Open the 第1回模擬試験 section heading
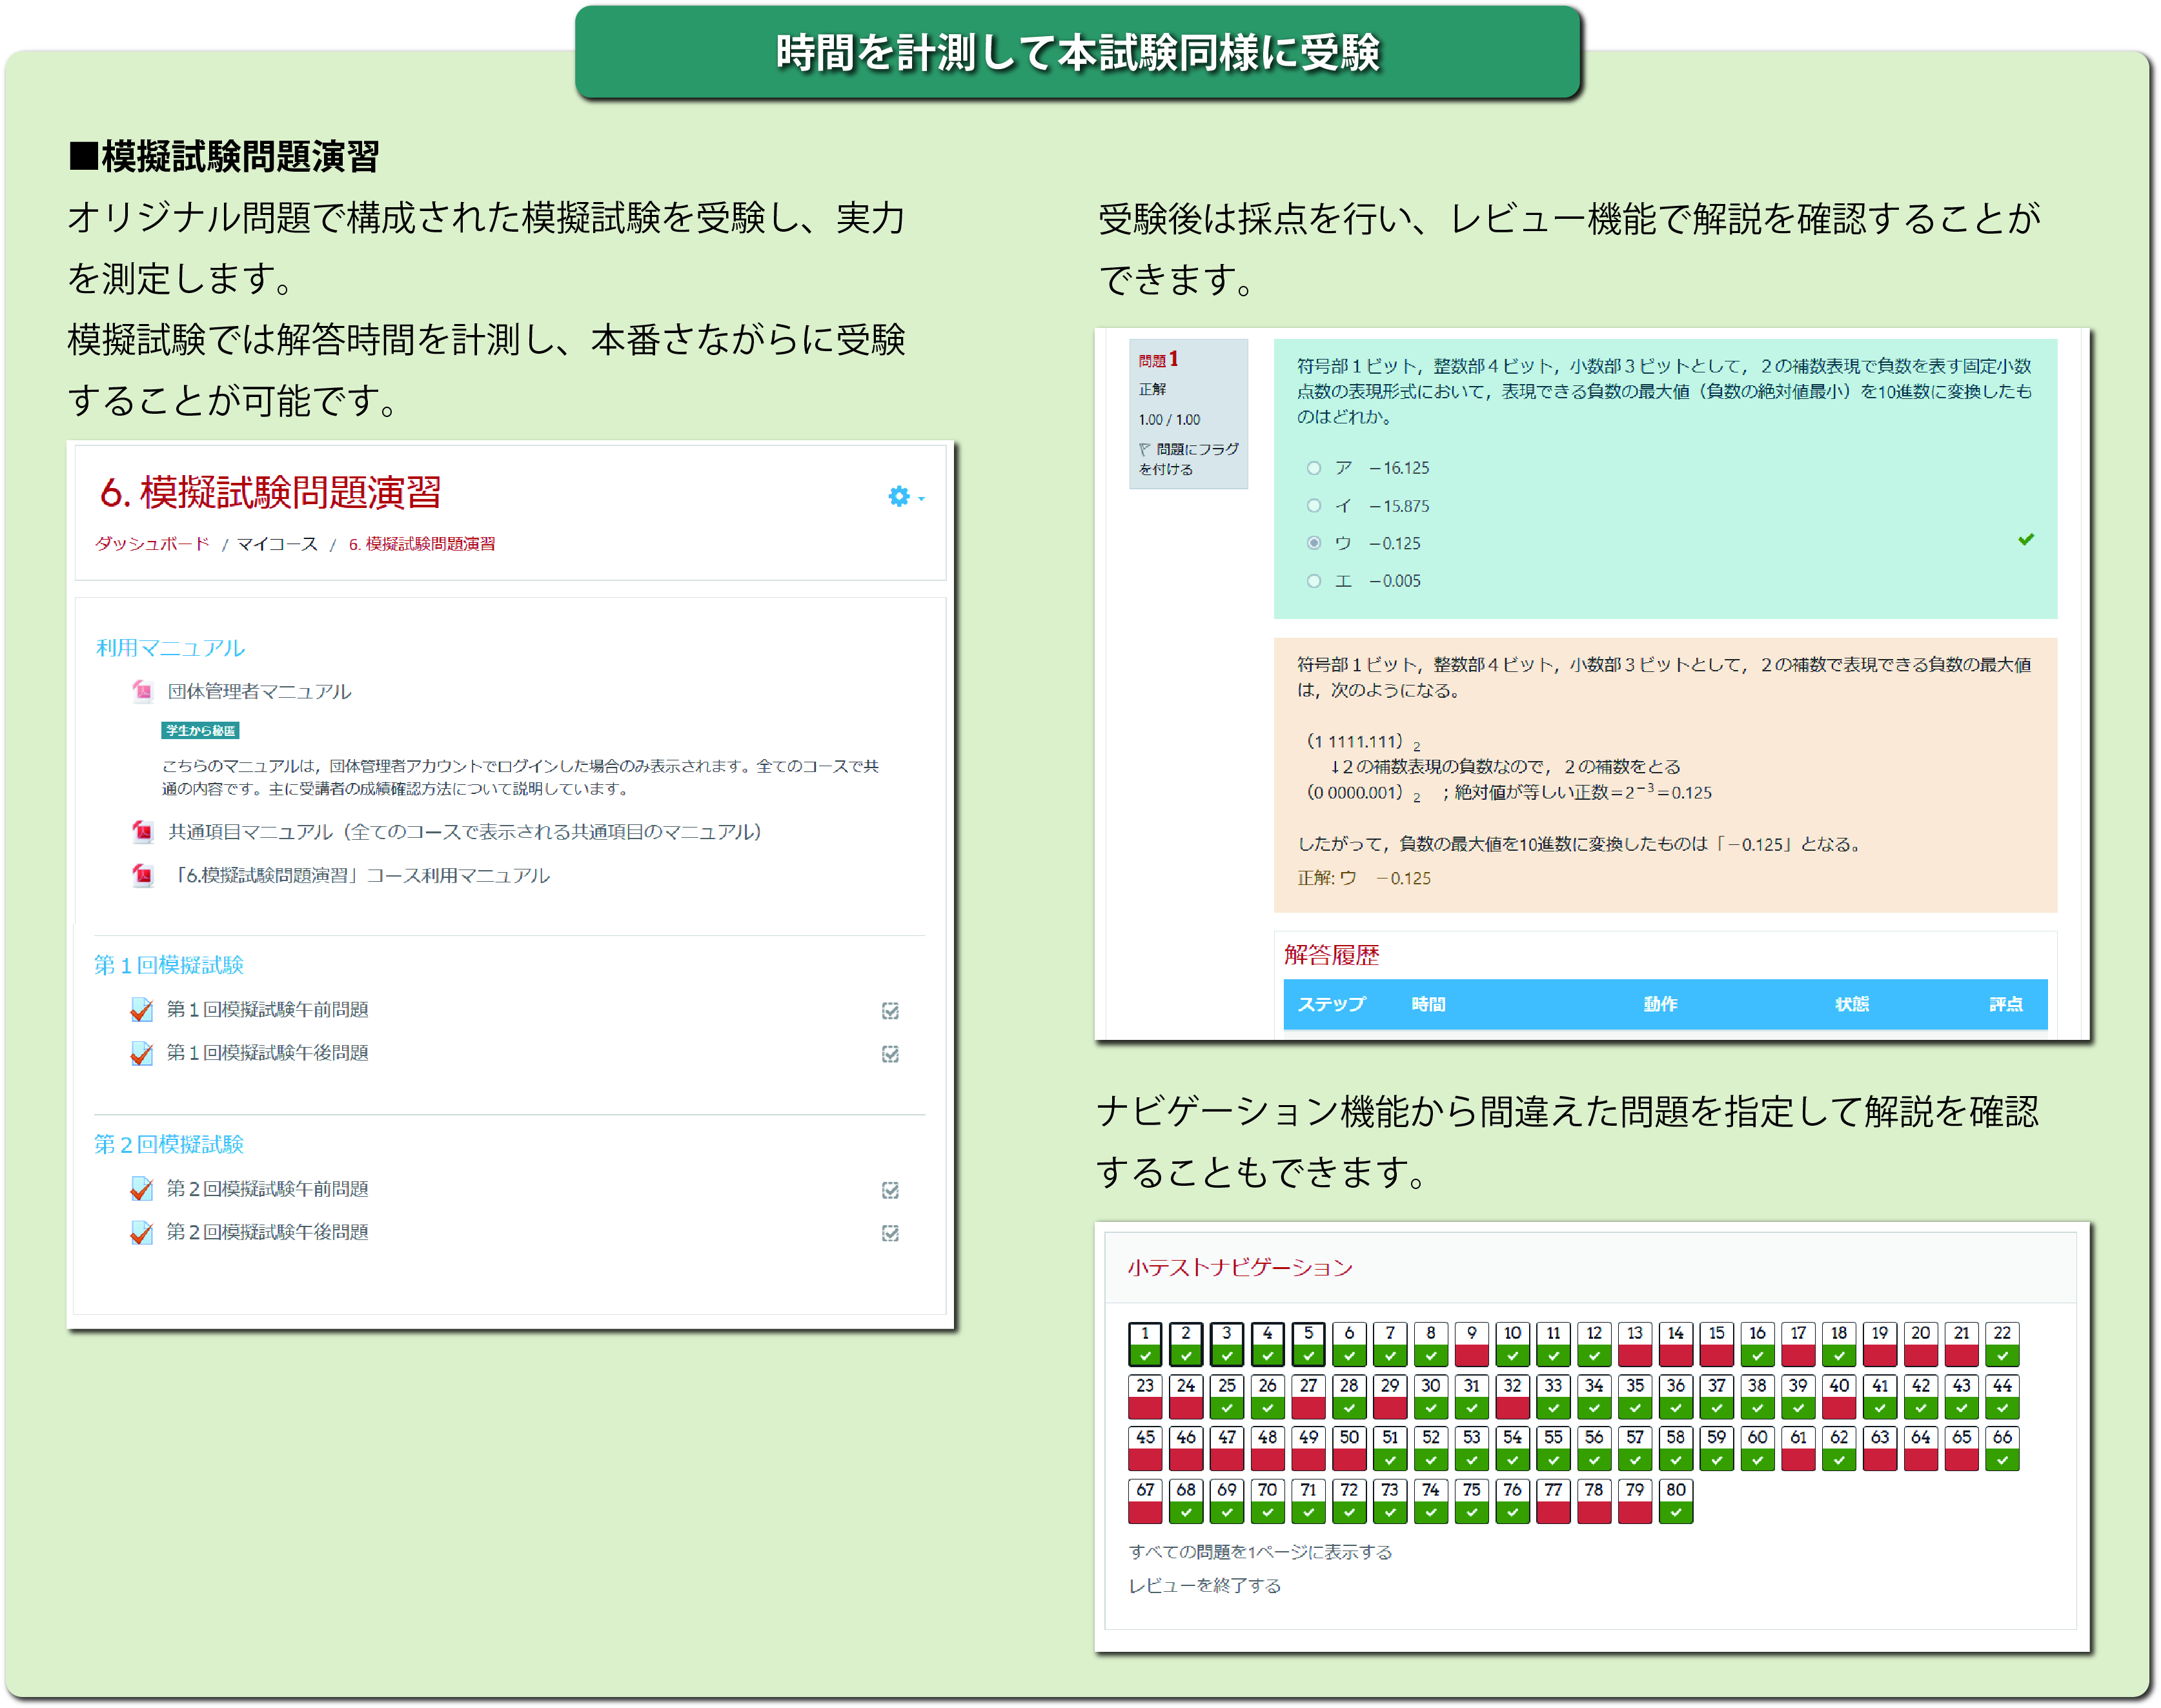Screen dimensions: 2161x1708 coord(169,965)
